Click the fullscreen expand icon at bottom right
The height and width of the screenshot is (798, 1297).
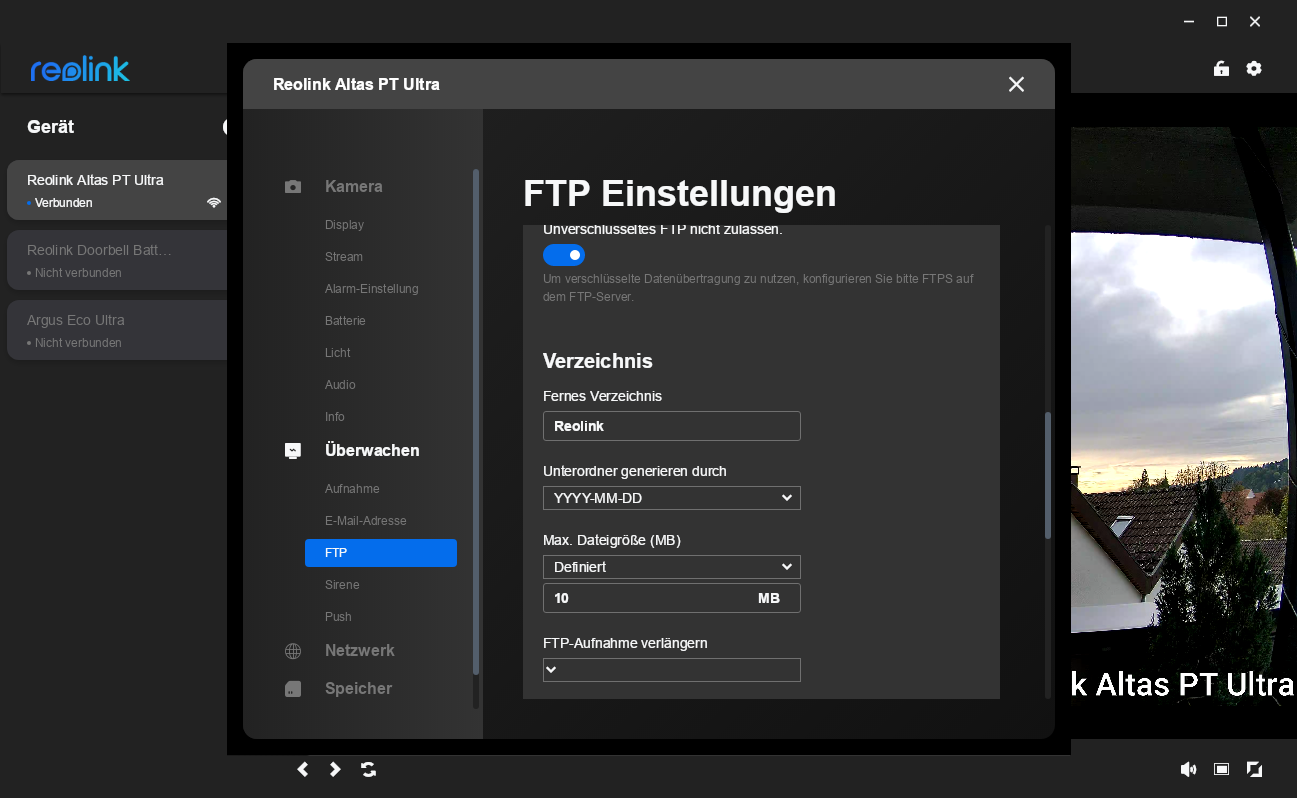coord(1254,769)
